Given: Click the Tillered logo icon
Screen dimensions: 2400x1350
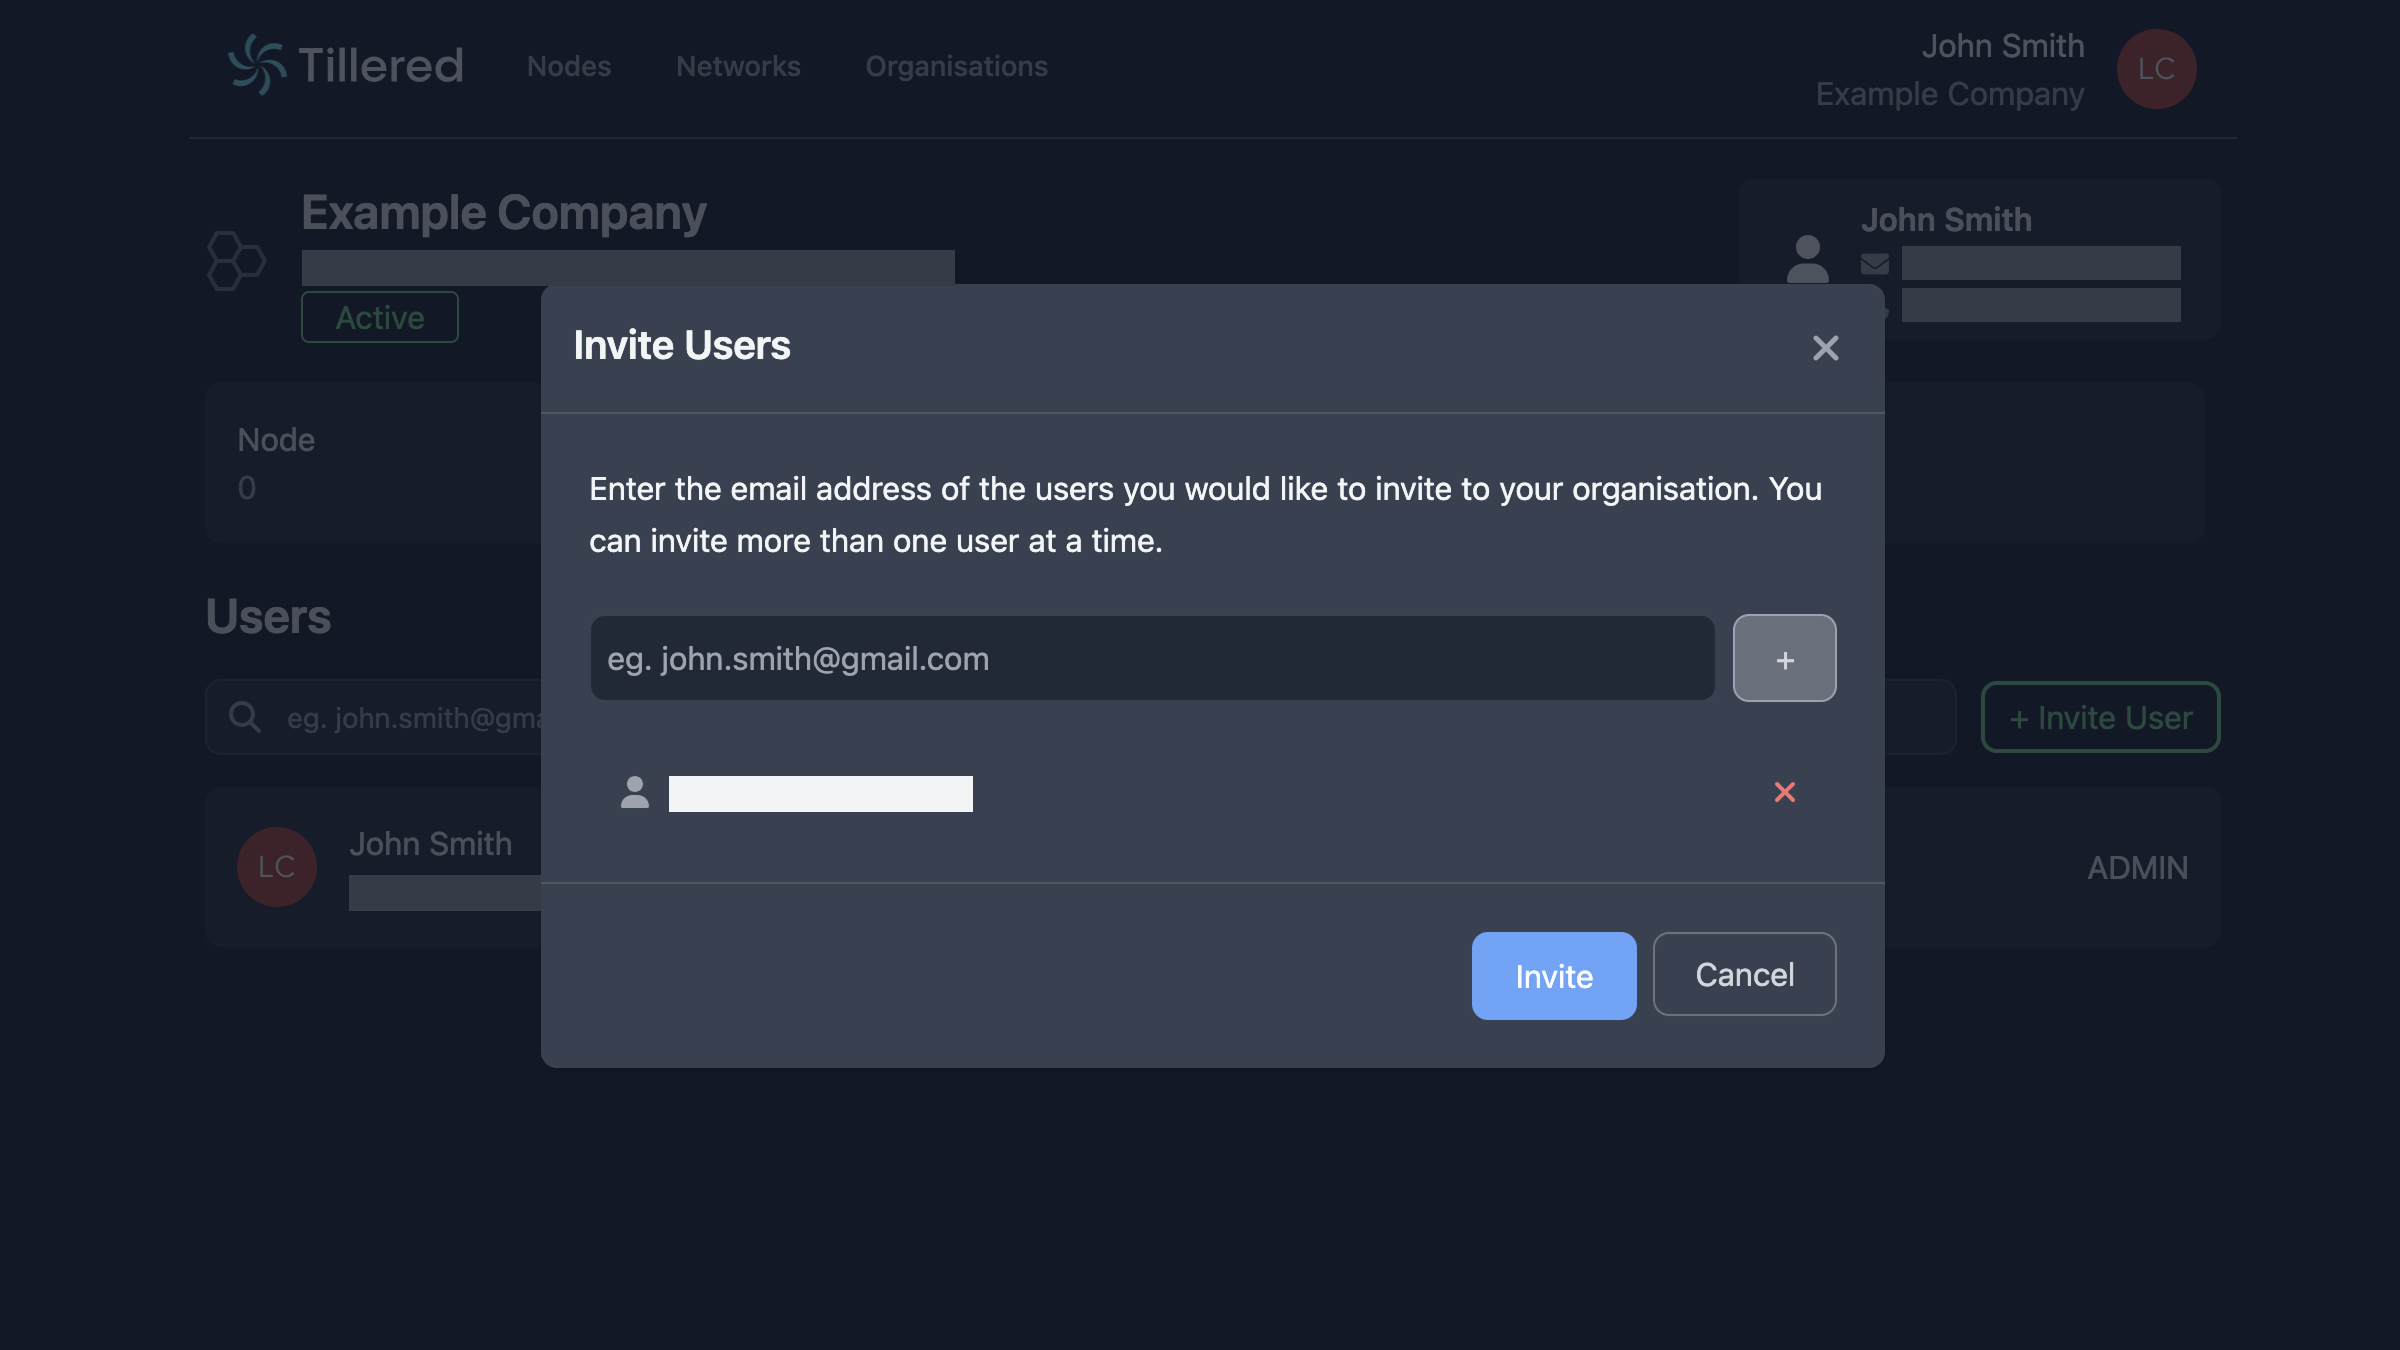Looking at the screenshot, I should 257,67.
